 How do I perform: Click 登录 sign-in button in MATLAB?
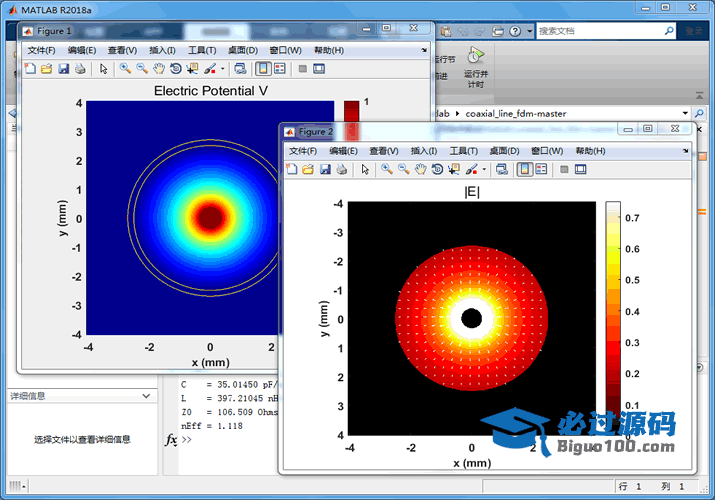point(694,31)
